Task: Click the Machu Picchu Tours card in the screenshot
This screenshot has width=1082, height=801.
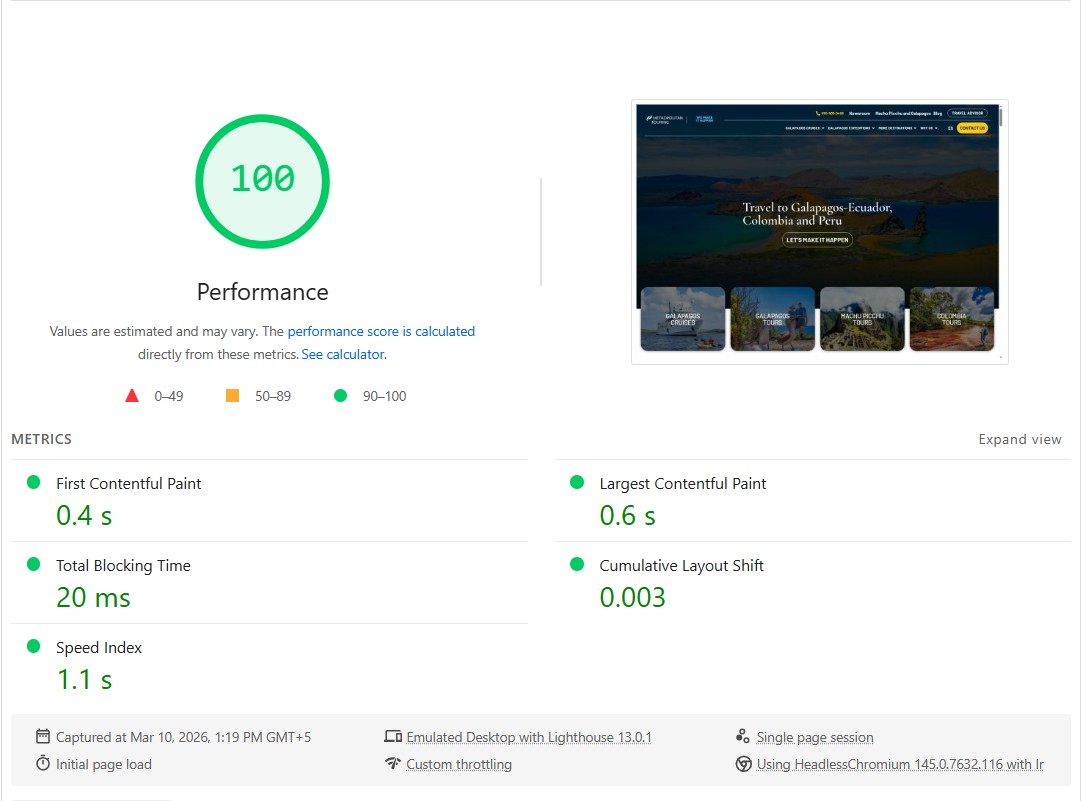Action: [862, 320]
